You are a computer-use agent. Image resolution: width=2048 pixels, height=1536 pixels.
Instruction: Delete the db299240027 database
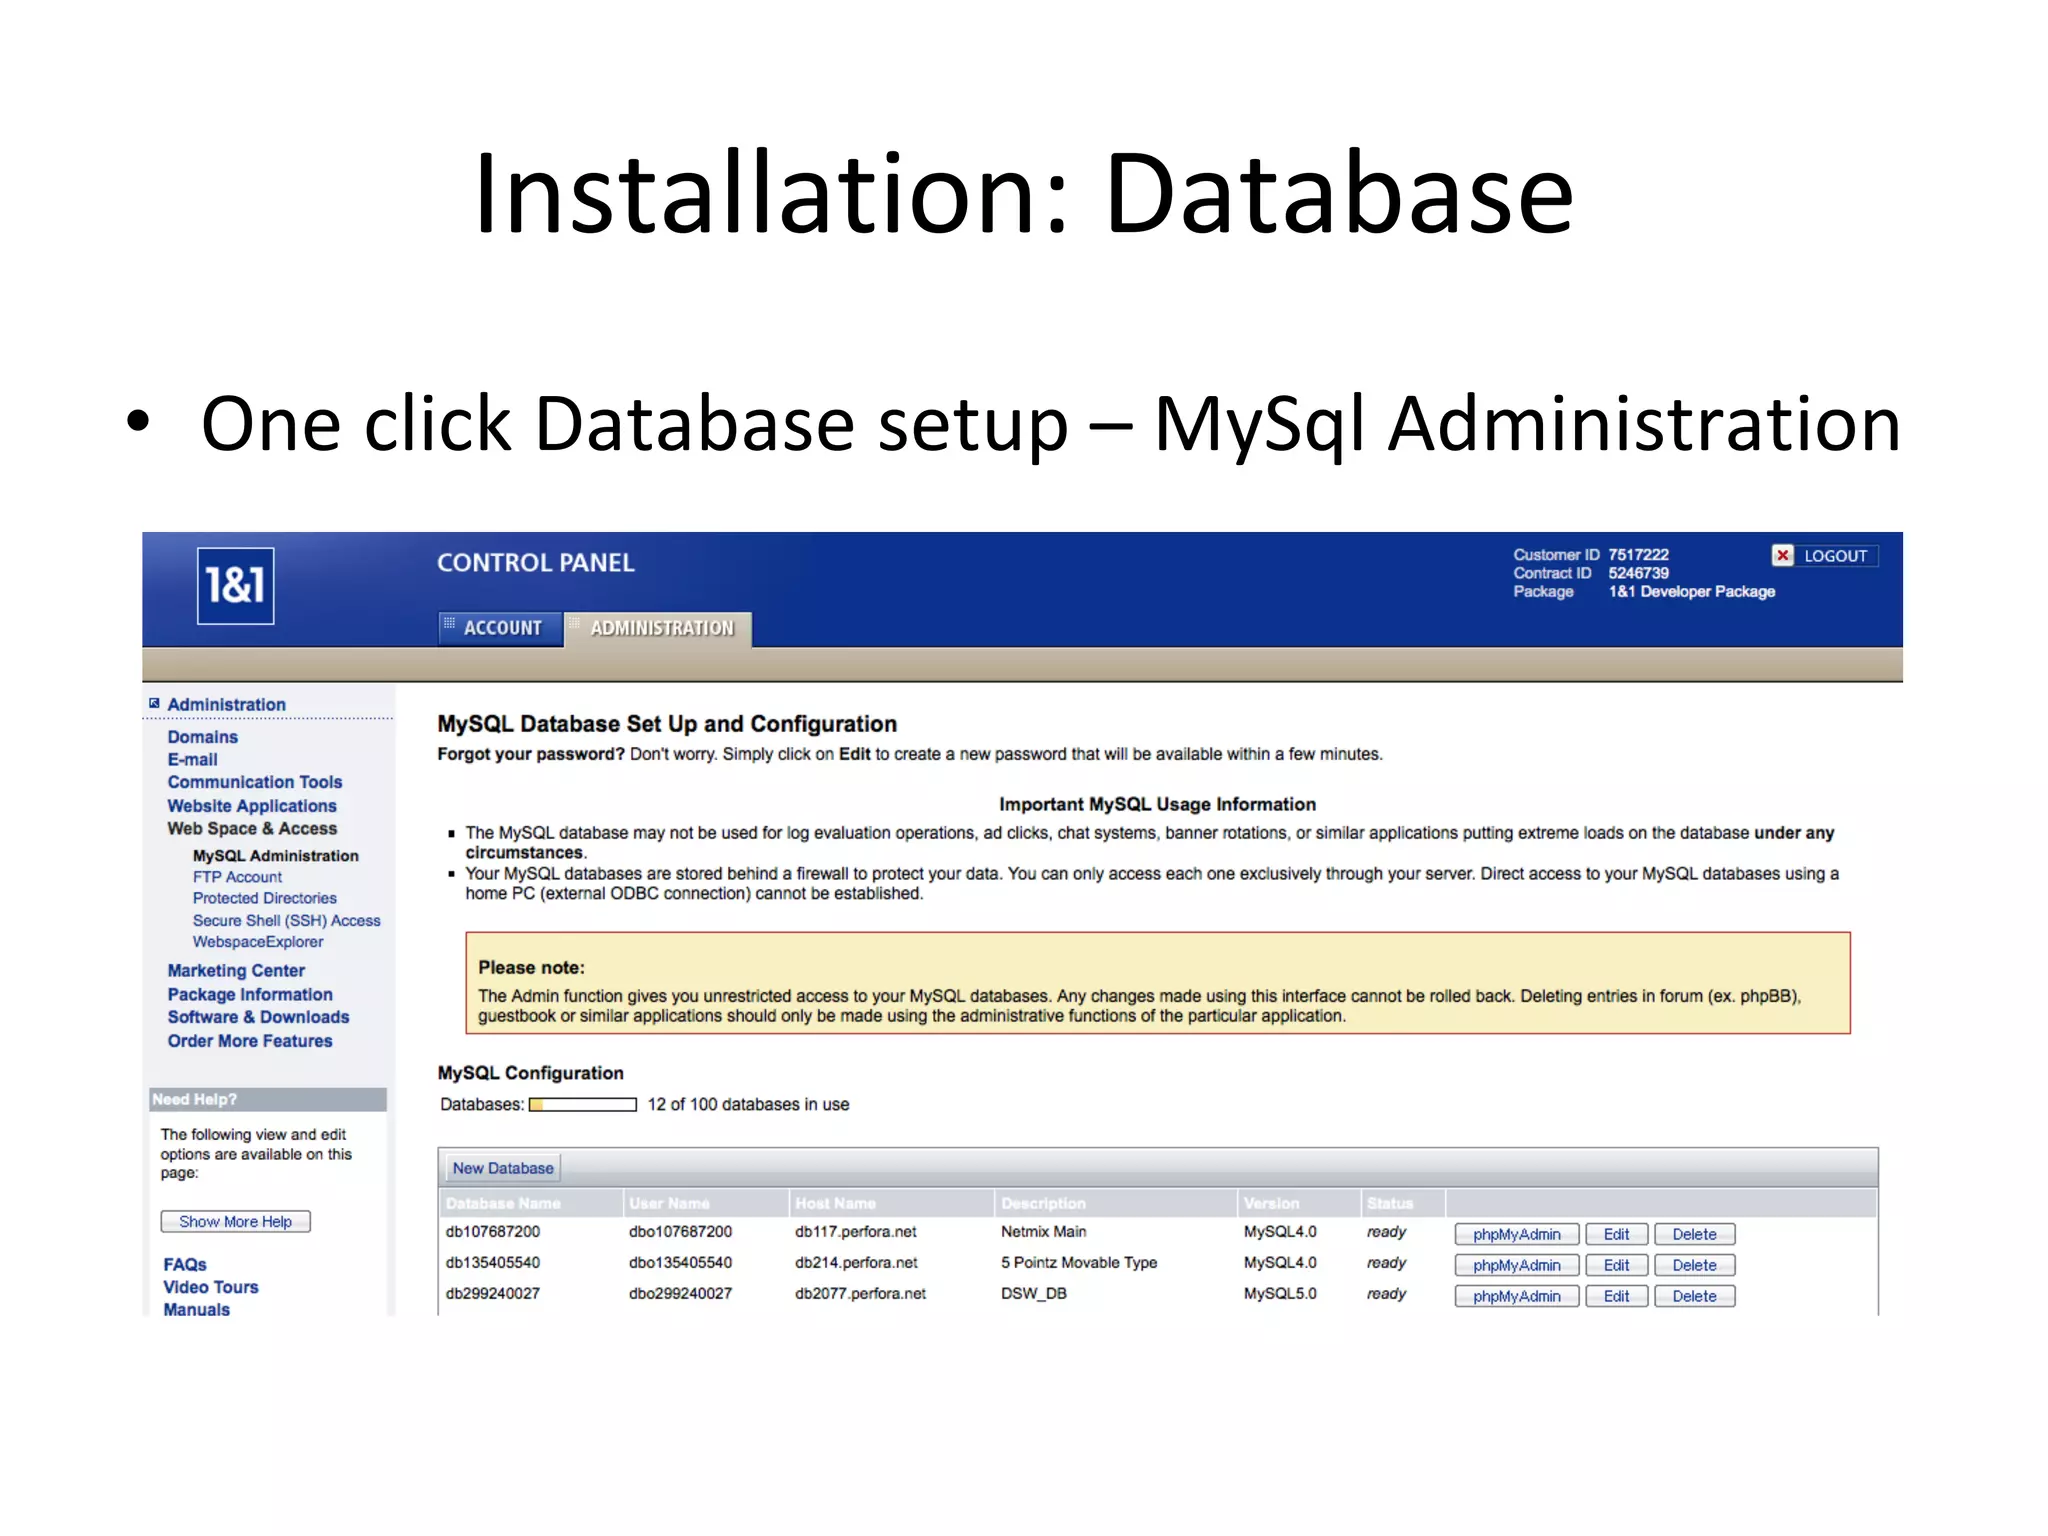[1694, 1297]
